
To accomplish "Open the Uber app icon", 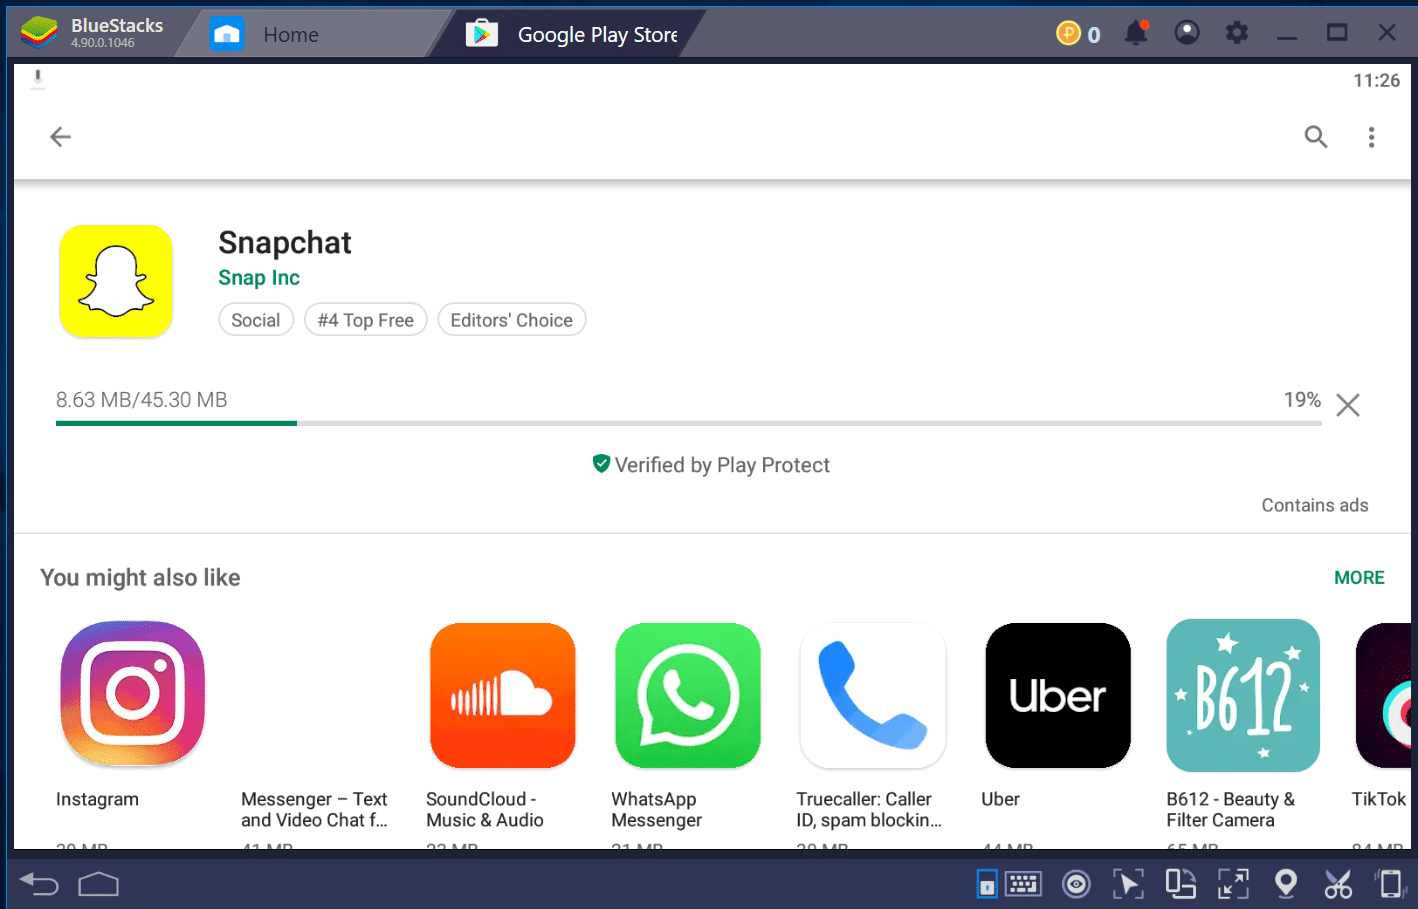I will pyautogui.click(x=1058, y=695).
